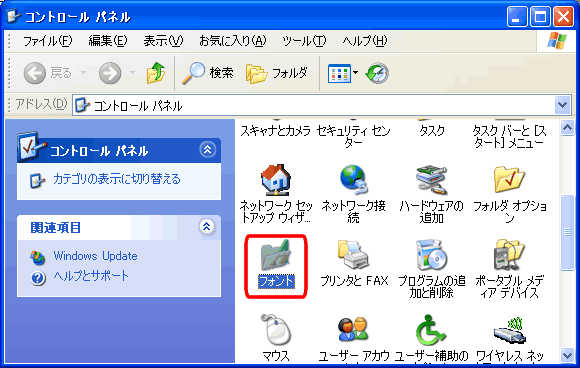580x368 pixels.
Task: Collapse the 関連項目 side panel section
Action: tap(207, 226)
